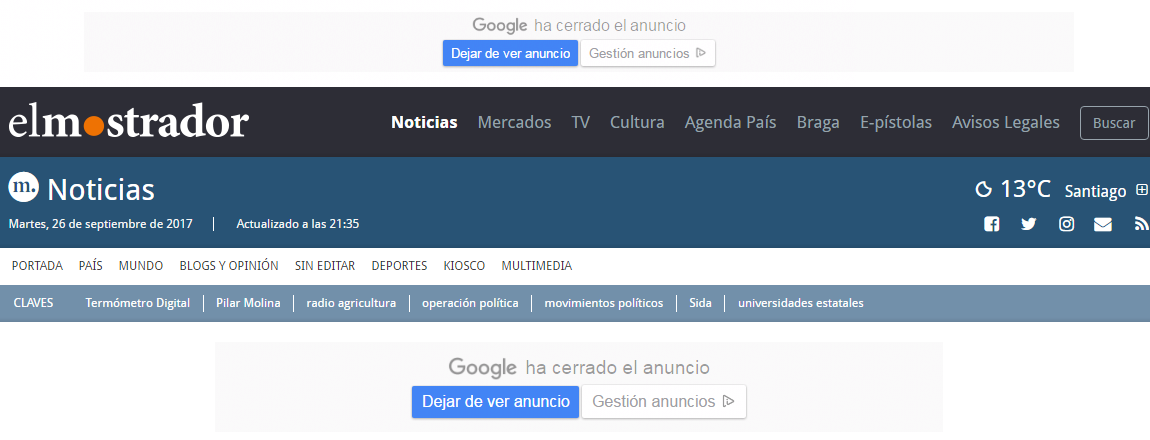Open the 'Termómetro Digital' key topic
Image resolution: width=1150 pixels, height=440 pixels.
(x=137, y=303)
